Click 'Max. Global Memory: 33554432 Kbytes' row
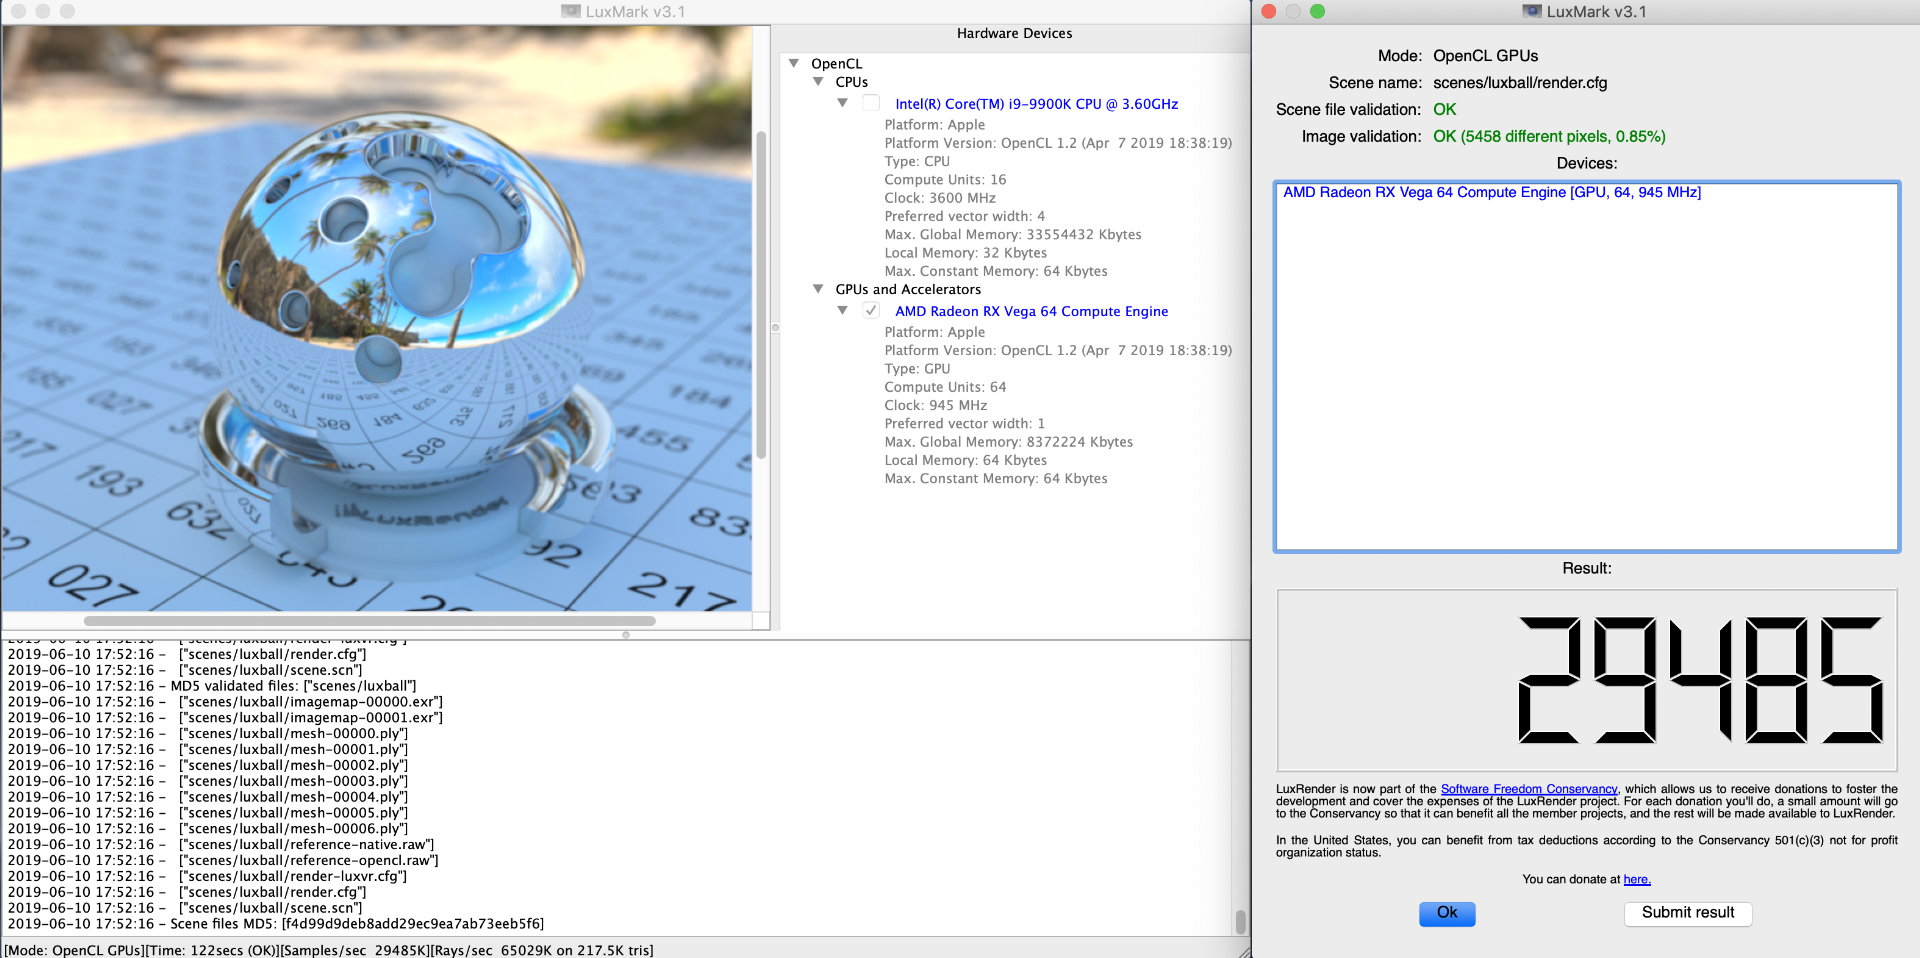1920x958 pixels. coord(1012,235)
